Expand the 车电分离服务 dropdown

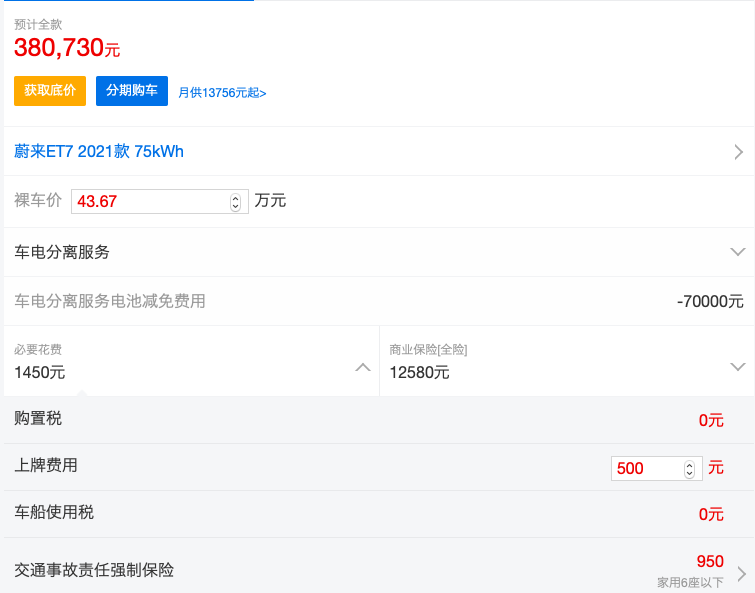coord(378,252)
